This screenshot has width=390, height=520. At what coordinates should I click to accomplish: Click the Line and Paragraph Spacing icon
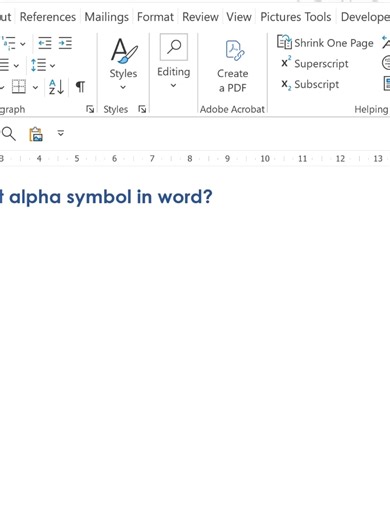coord(38,65)
